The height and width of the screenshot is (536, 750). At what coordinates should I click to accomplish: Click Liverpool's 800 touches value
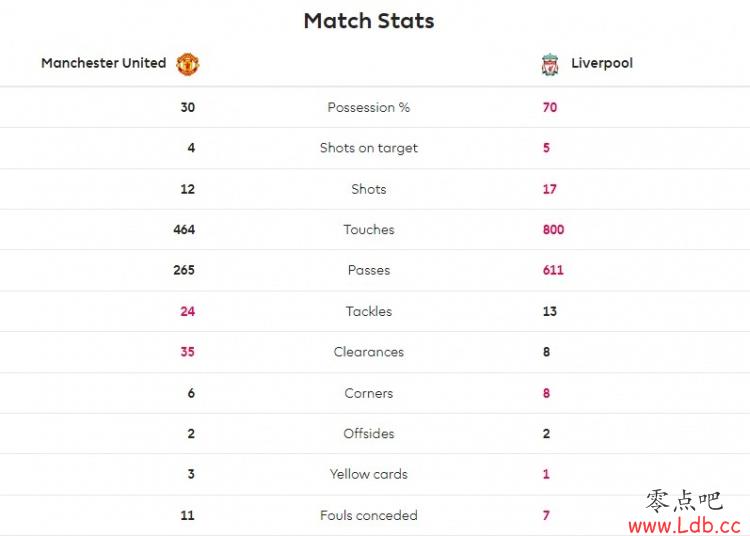pyautogui.click(x=553, y=230)
